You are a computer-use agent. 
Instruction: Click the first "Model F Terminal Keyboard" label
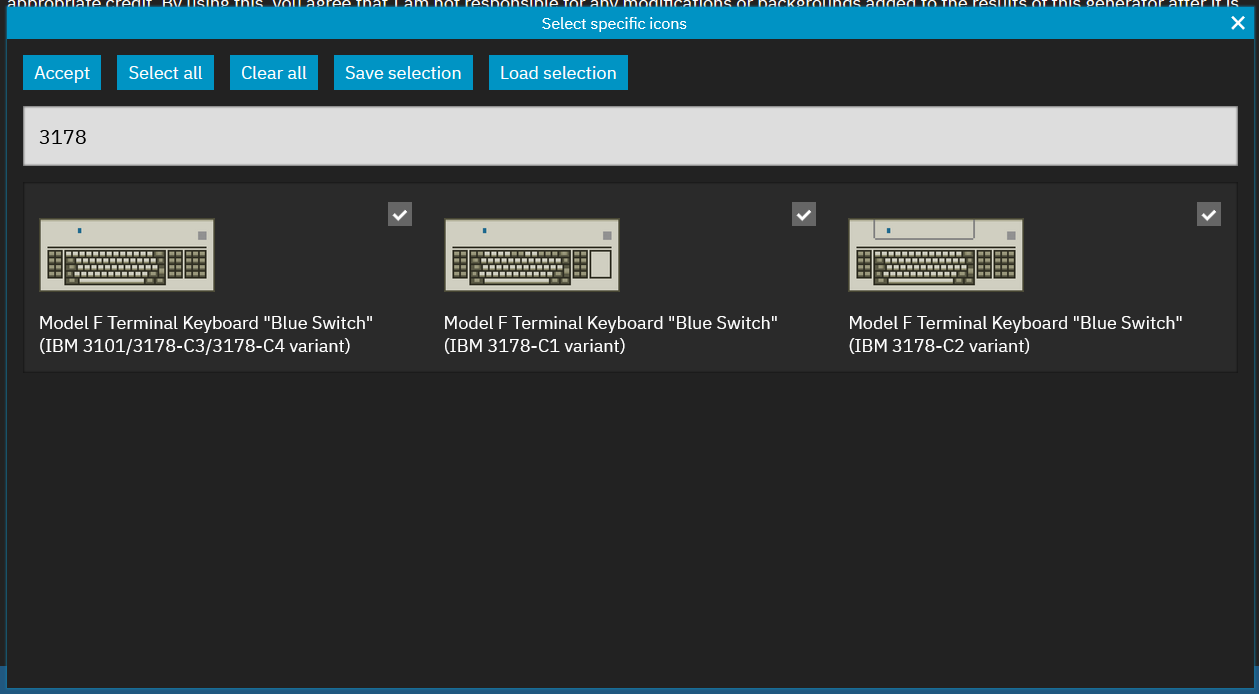[x=206, y=322]
